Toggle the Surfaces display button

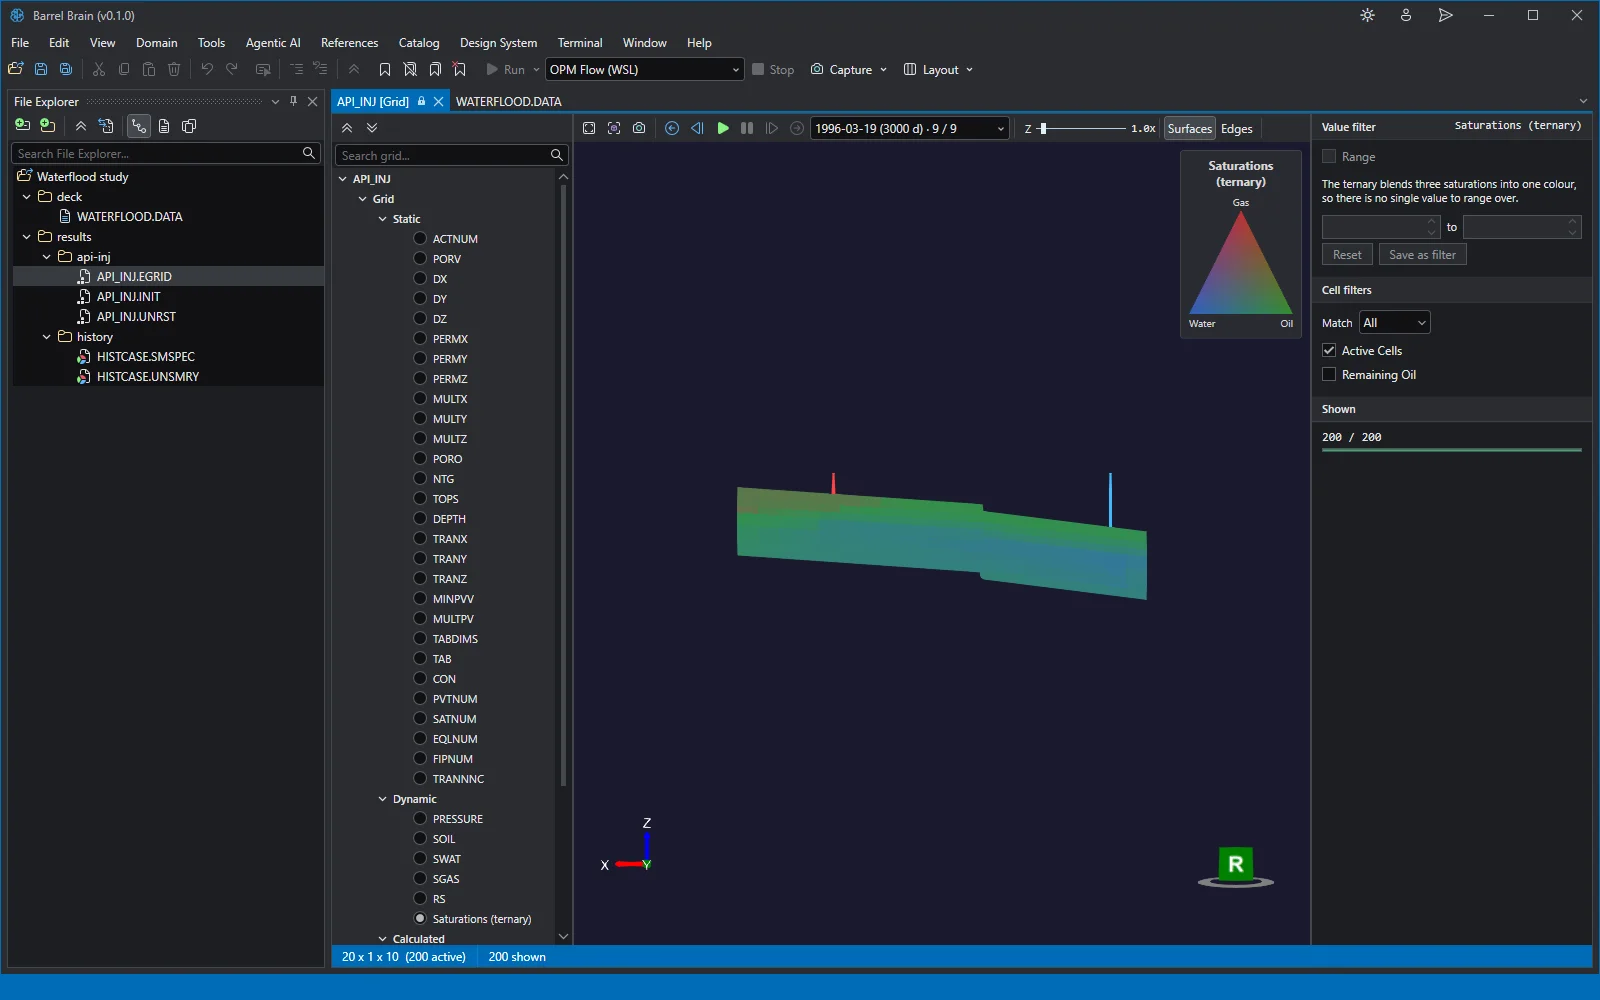click(1189, 128)
